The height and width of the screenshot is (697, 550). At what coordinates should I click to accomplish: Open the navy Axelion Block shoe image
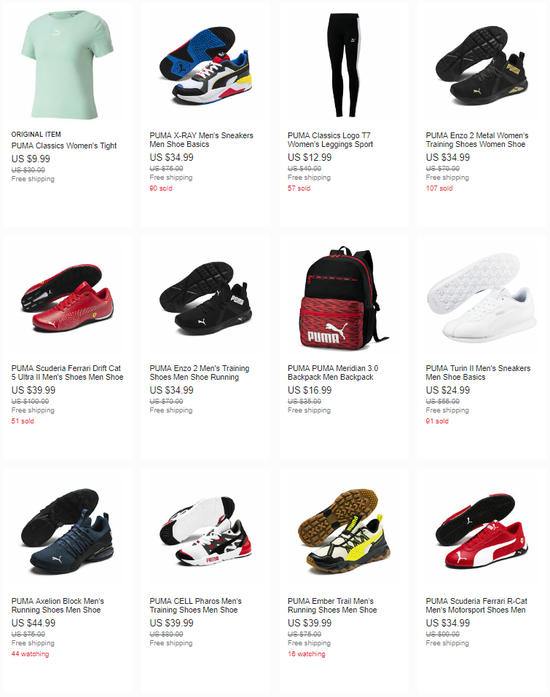(67, 531)
